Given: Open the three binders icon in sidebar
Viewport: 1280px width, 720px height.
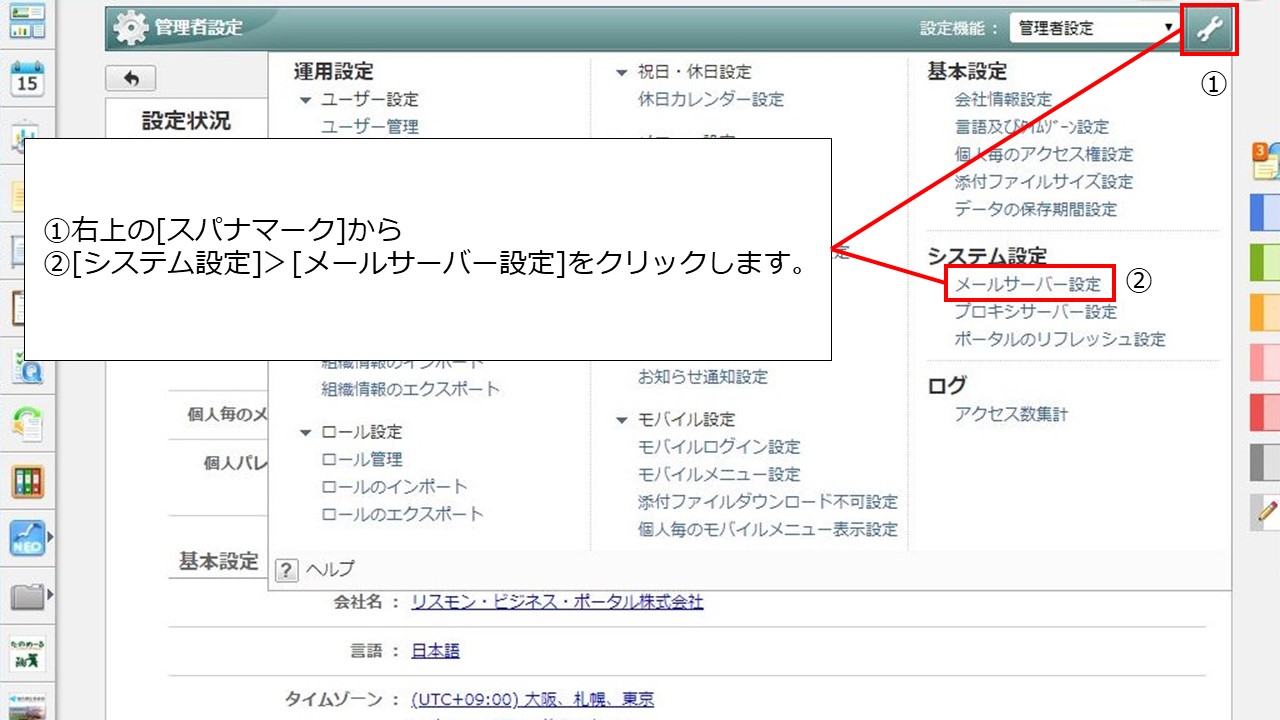Looking at the screenshot, I should click(x=27, y=482).
